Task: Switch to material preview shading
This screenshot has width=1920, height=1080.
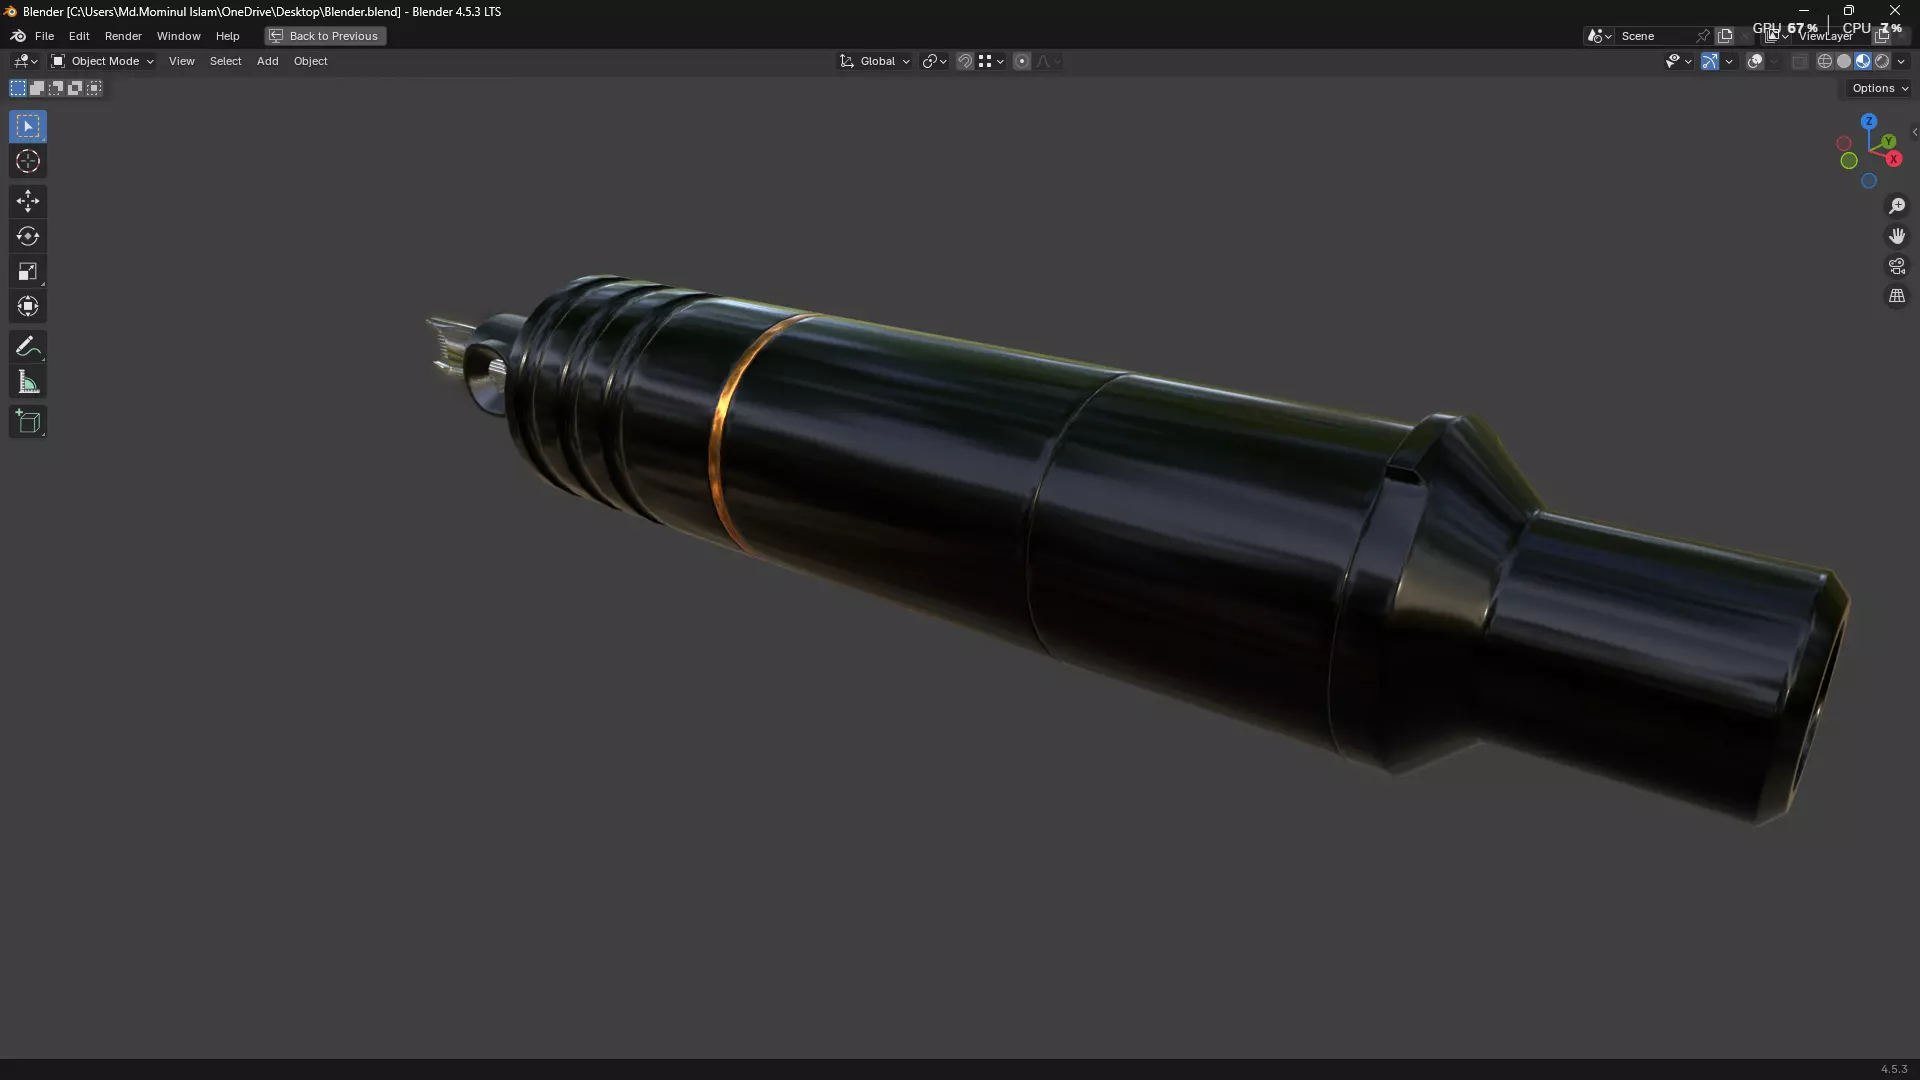Action: click(1863, 62)
